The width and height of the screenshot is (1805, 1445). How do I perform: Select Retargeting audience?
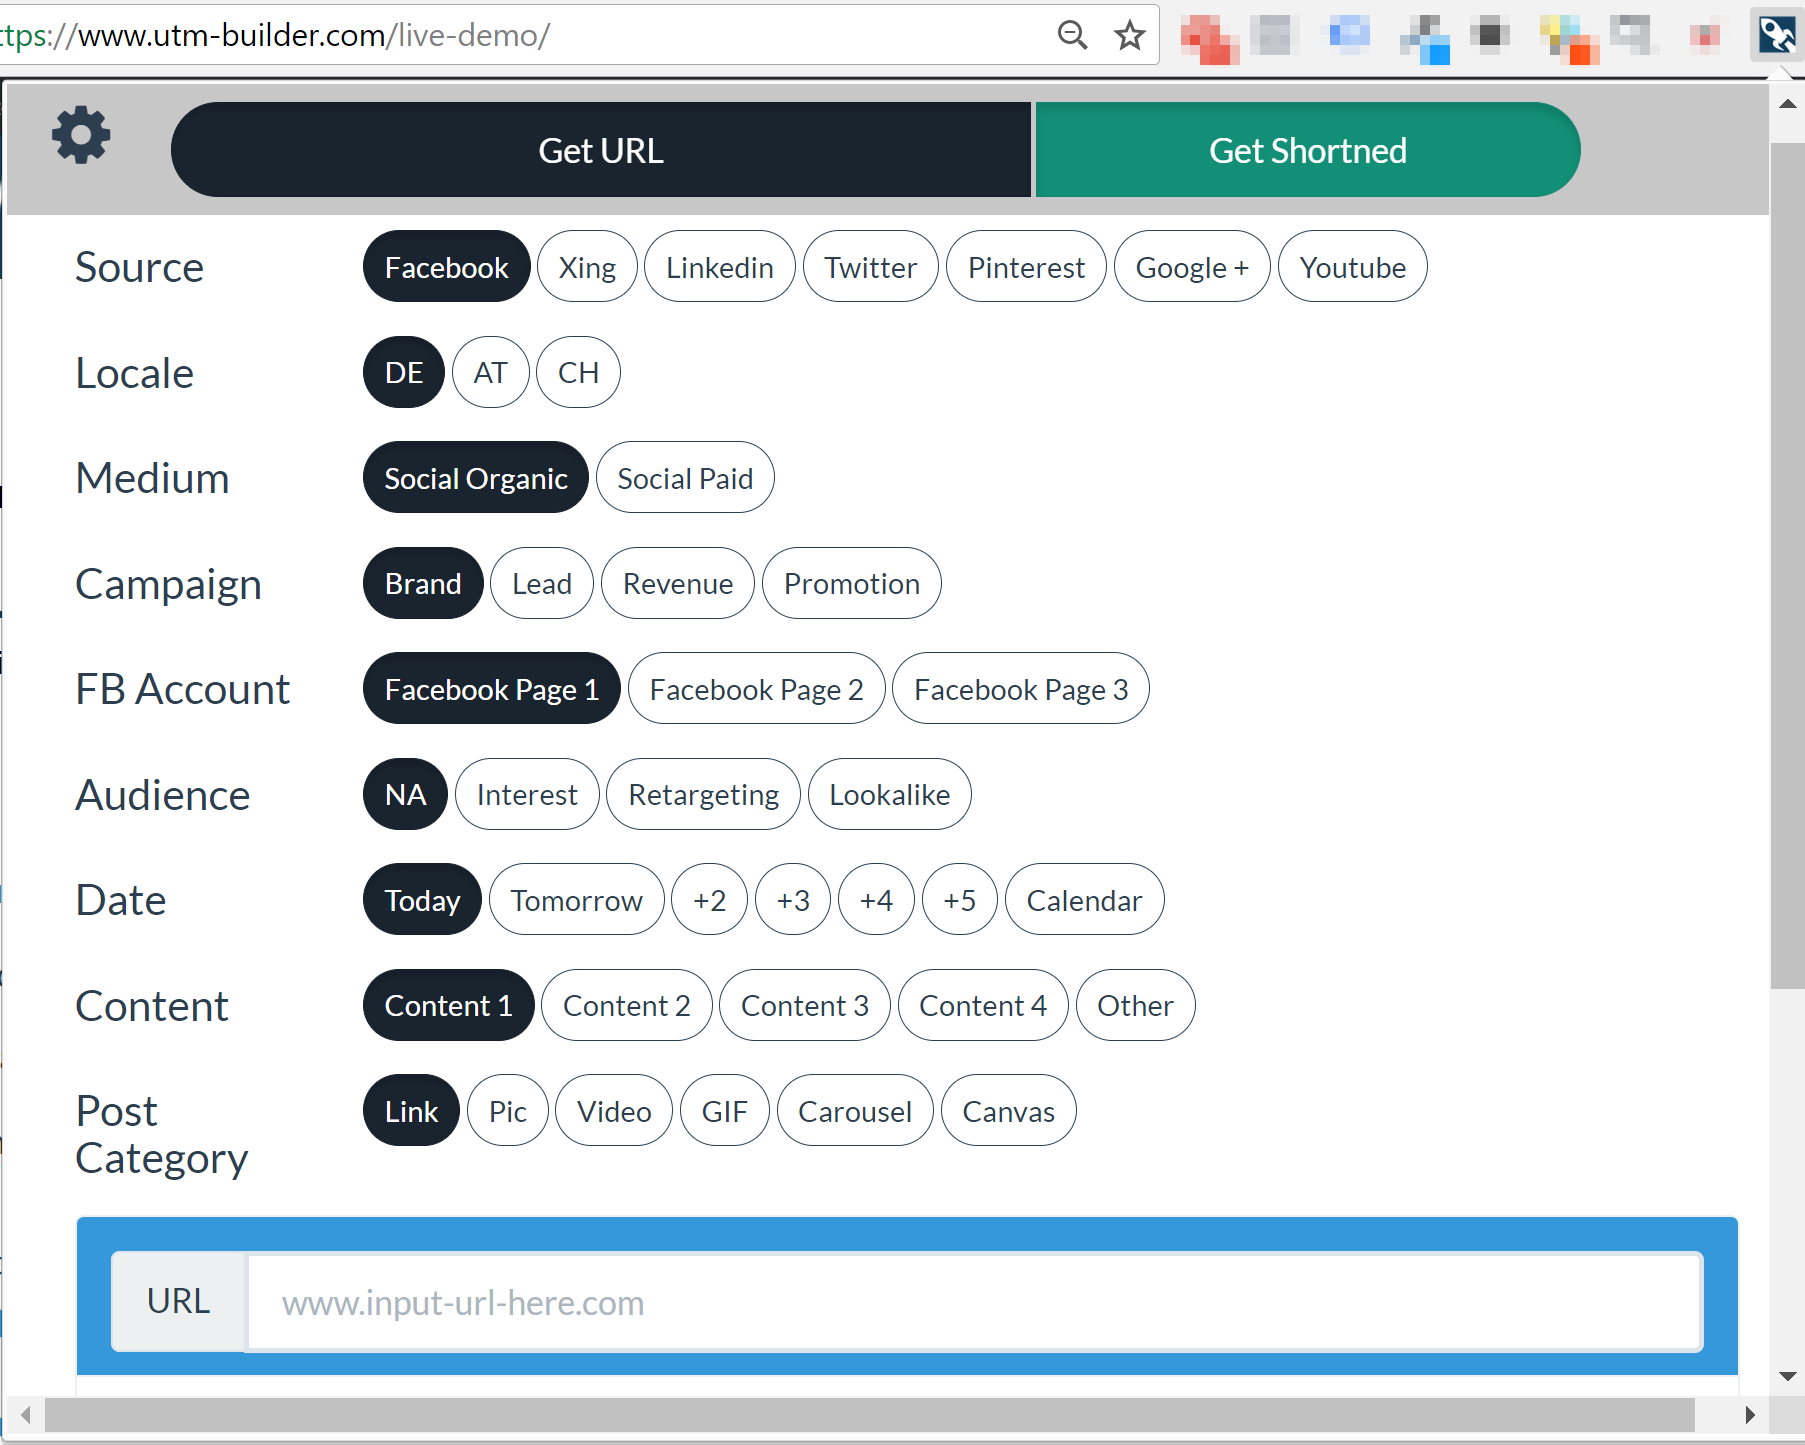[703, 794]
